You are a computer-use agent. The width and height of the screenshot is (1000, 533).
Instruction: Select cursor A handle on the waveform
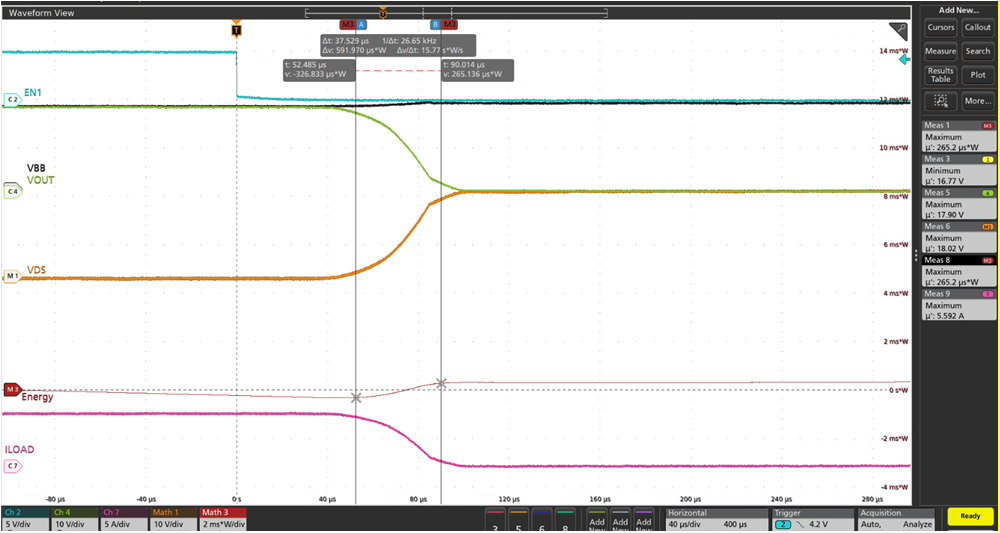click(x=361, y=23)
